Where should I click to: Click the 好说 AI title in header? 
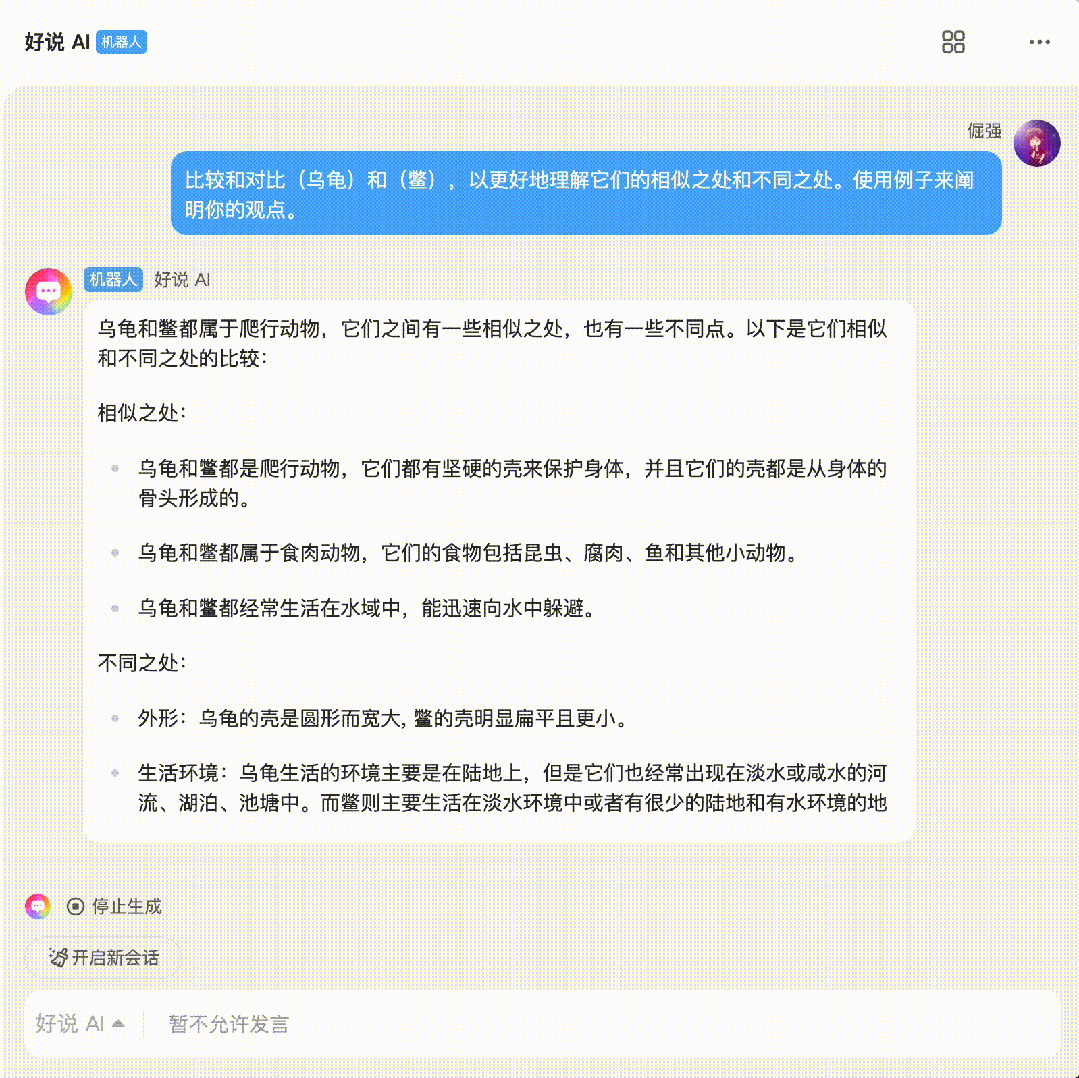tap(57, 42)
